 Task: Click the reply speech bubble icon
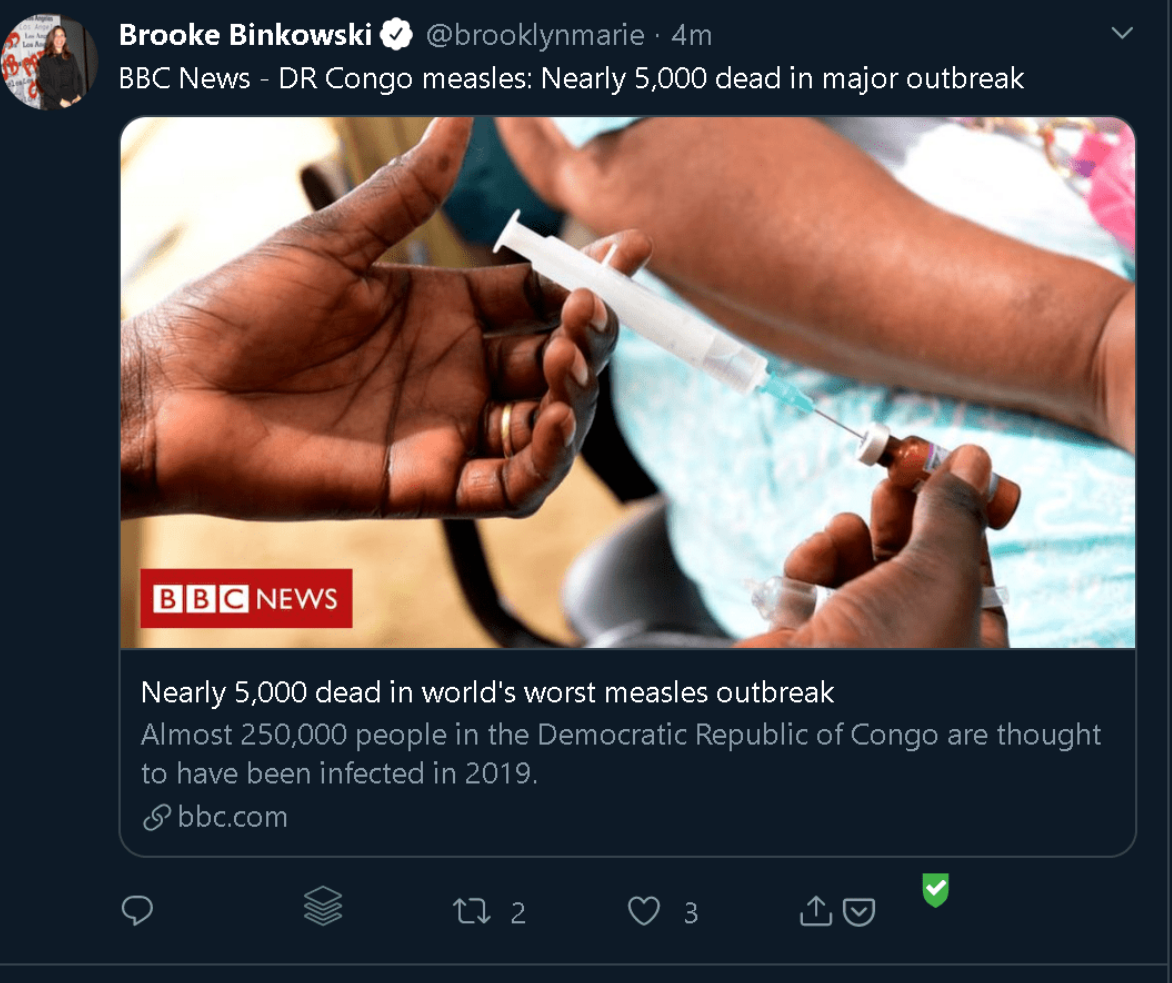pos(137,911)
